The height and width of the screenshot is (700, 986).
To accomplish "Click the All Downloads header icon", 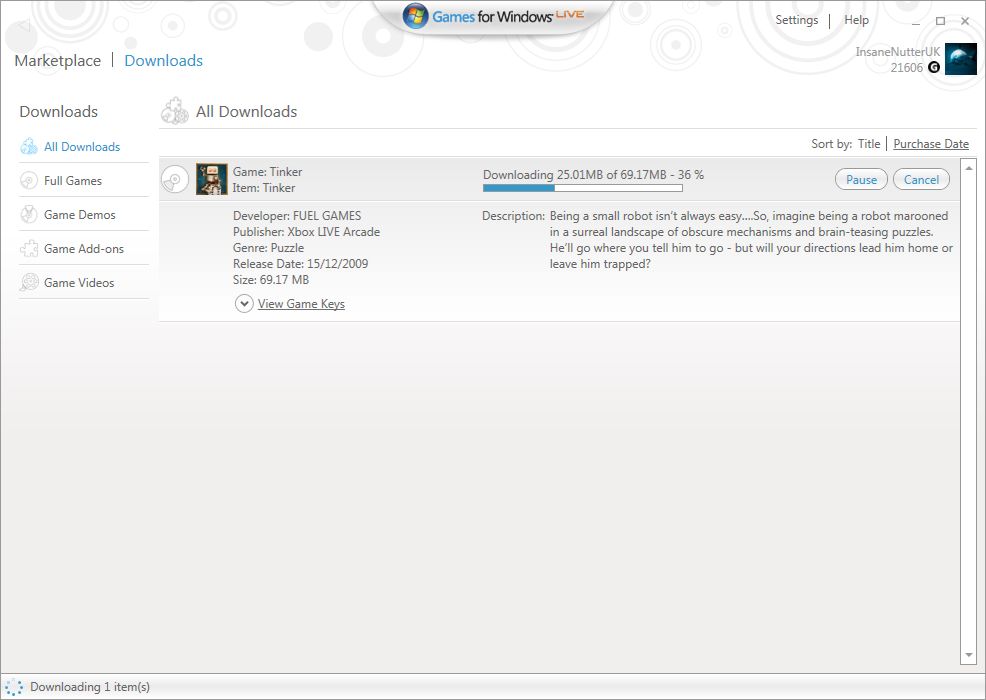I will pos(175,111).
